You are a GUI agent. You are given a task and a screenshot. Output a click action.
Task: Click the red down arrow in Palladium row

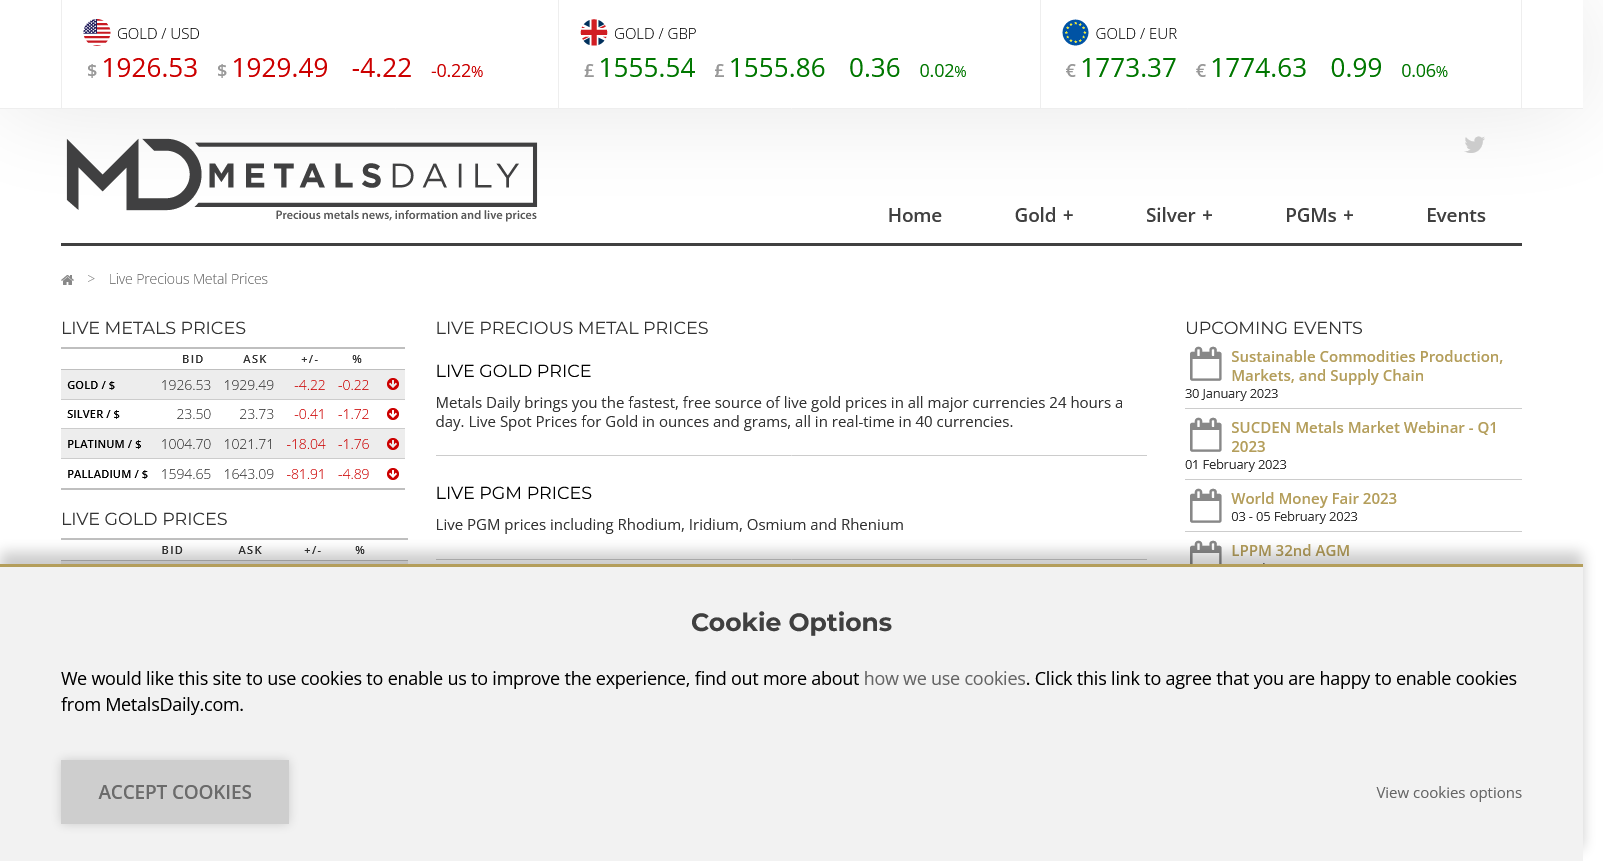tap(393, 474)
